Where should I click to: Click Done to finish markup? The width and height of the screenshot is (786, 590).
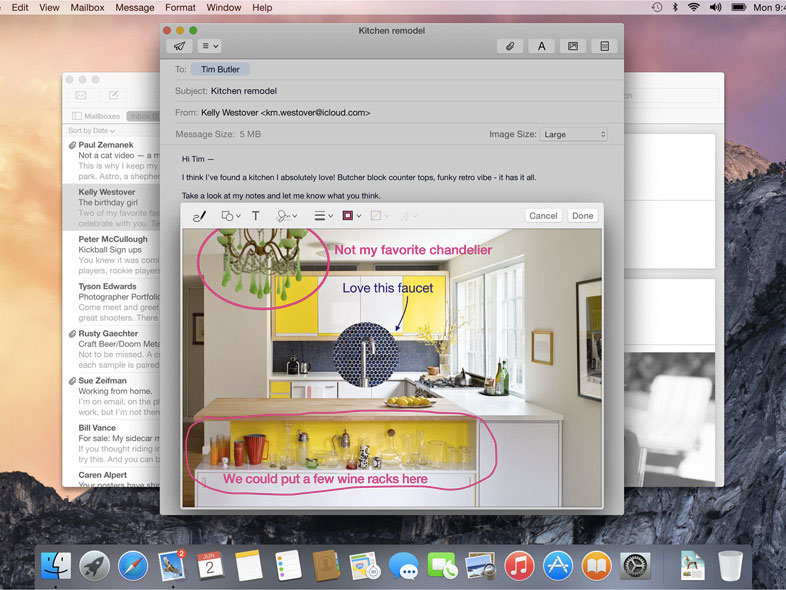[x=582, y=216]
